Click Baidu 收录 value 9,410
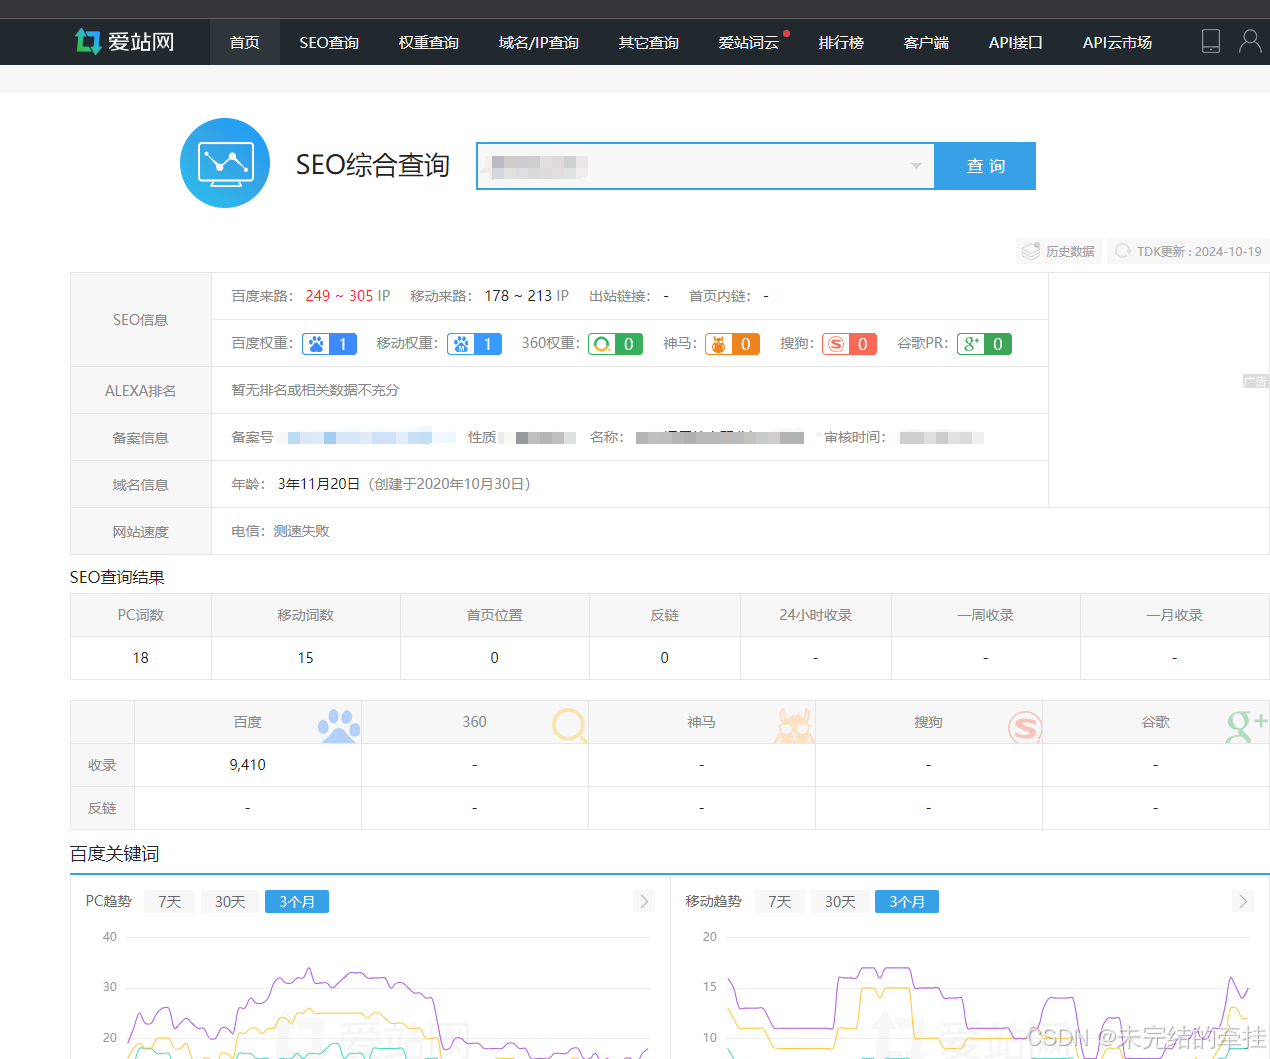 [x=248, y=765]
